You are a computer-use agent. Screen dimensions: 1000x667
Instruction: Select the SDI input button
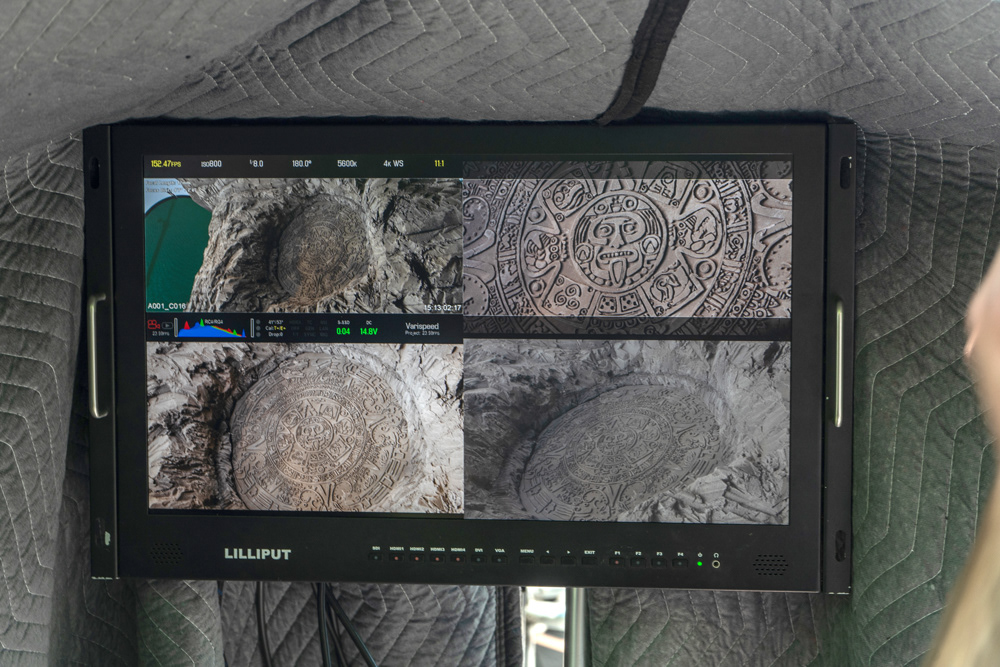point(376,558)
